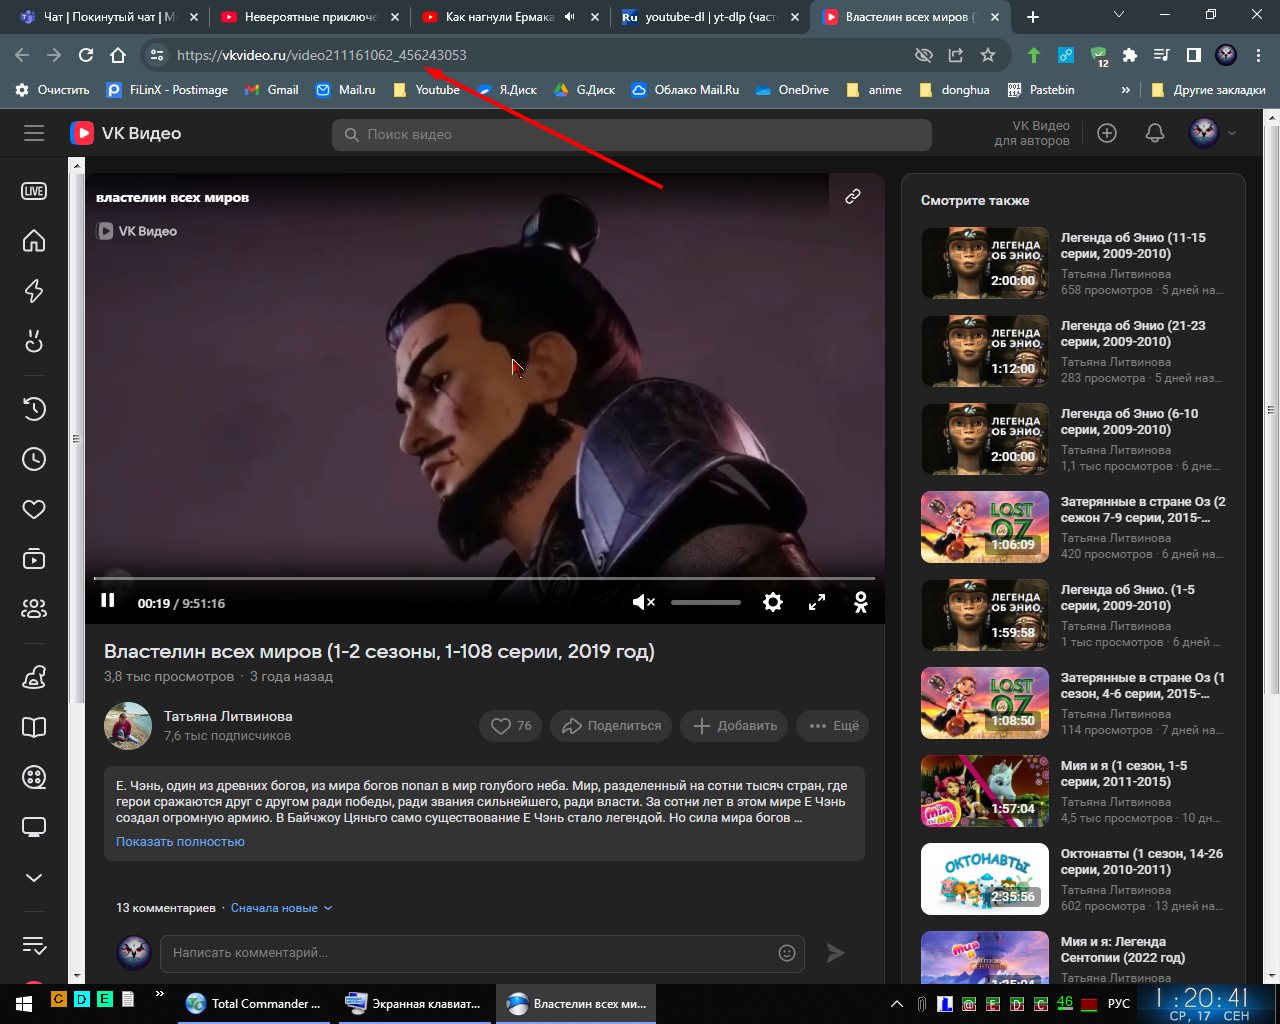Open subscriptions people icon in sidebar

(34, 608)
